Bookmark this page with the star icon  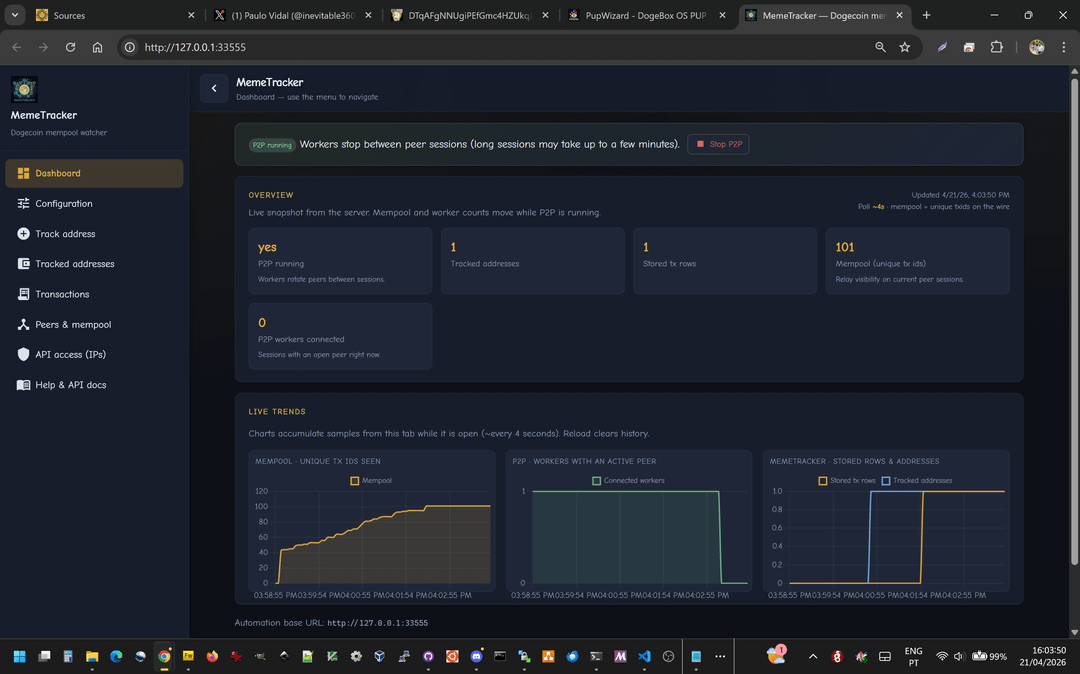tap(905, 47)
